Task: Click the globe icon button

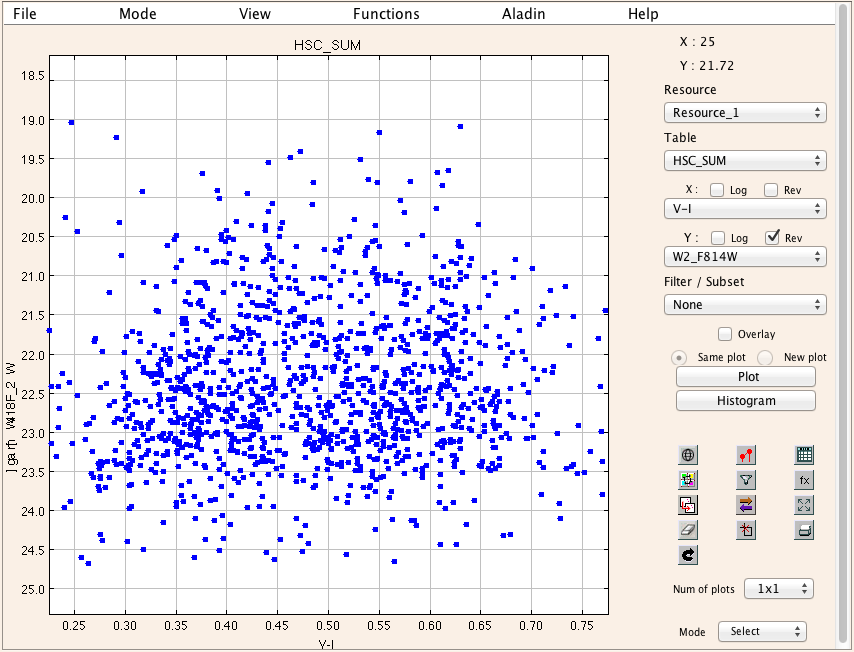Action: click(x=688, y=455)
